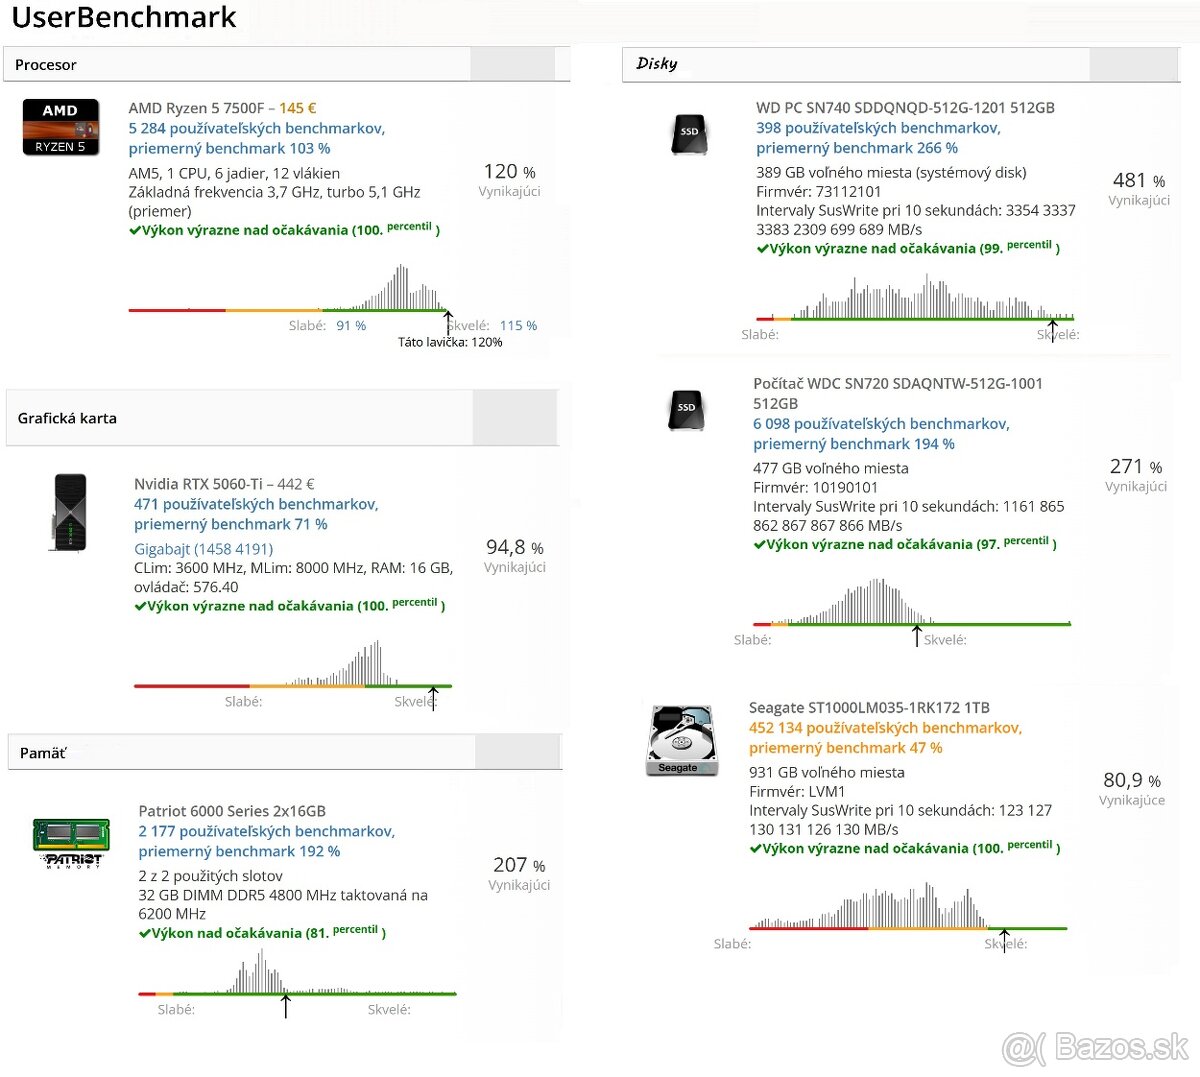
Task: Click the Patriot memory module icon
Action: click(x=71, y=841)
